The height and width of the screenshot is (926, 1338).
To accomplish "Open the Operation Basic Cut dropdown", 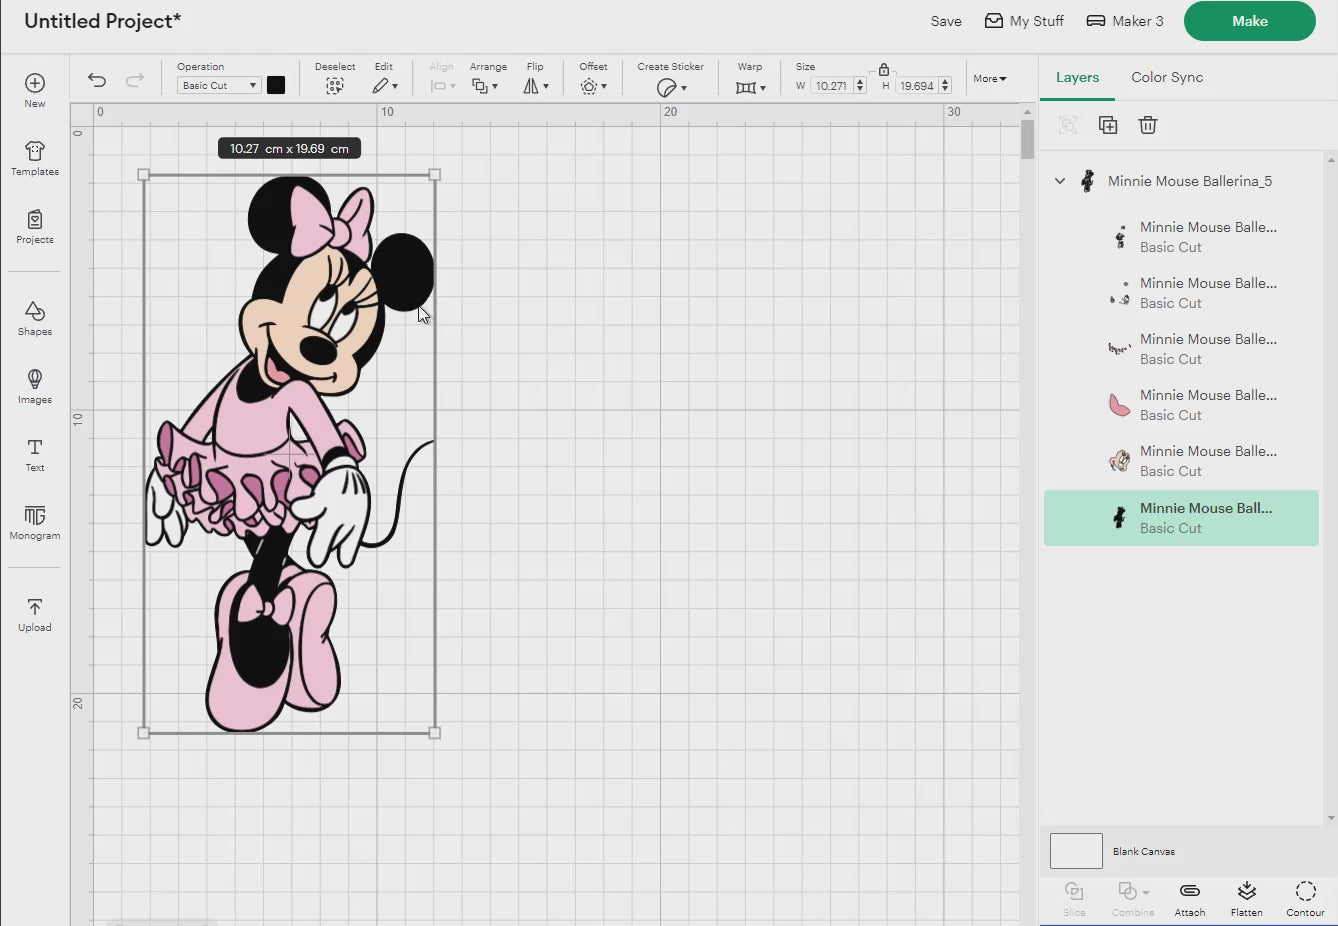I will [x=219, y=86].
